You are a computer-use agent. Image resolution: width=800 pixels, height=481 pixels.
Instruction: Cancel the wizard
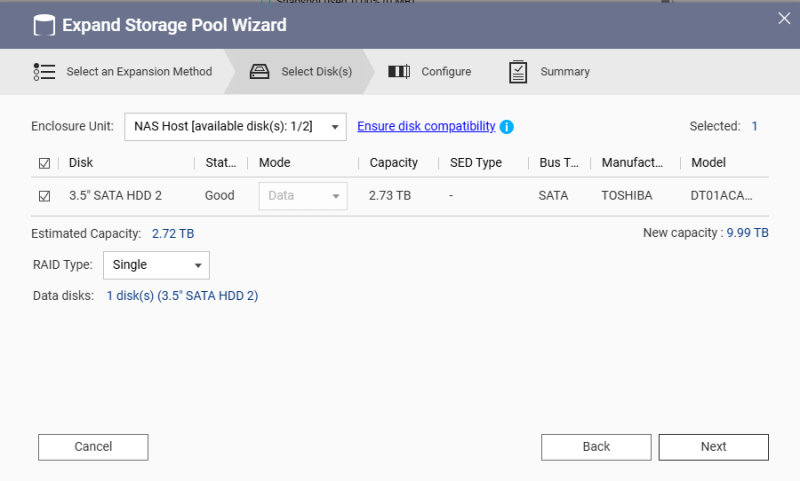(93, 447)
